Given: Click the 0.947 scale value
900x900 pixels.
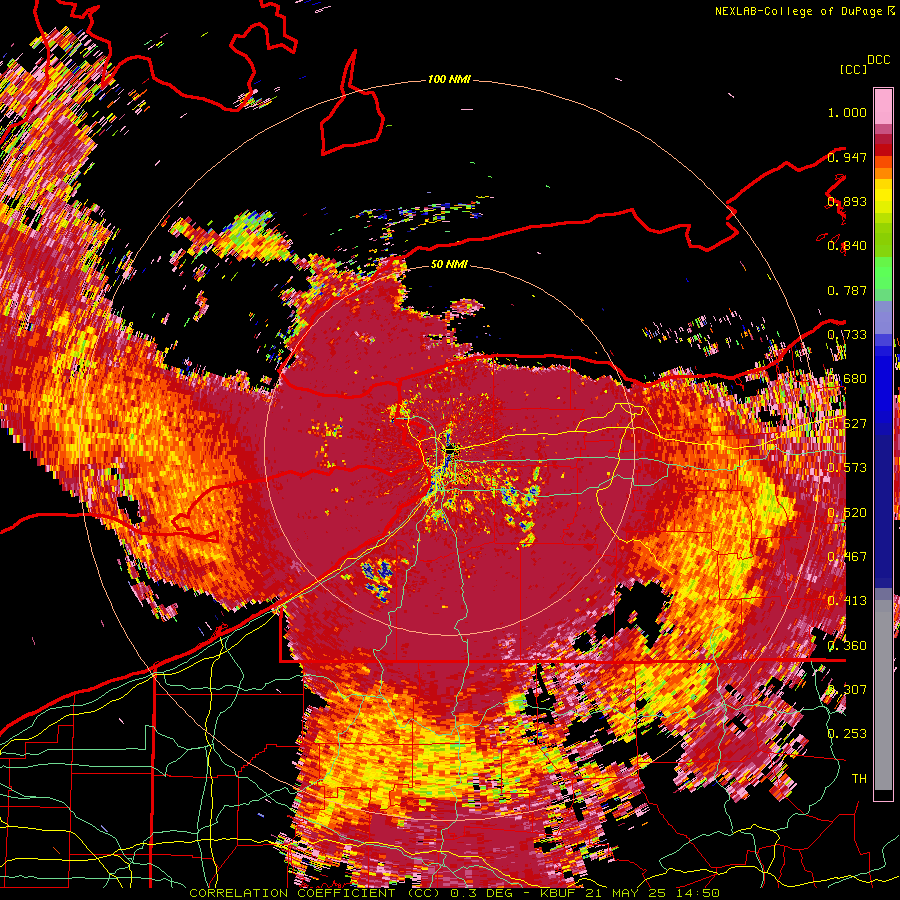Looking at the screenshot, I should (x=847, y=157).
